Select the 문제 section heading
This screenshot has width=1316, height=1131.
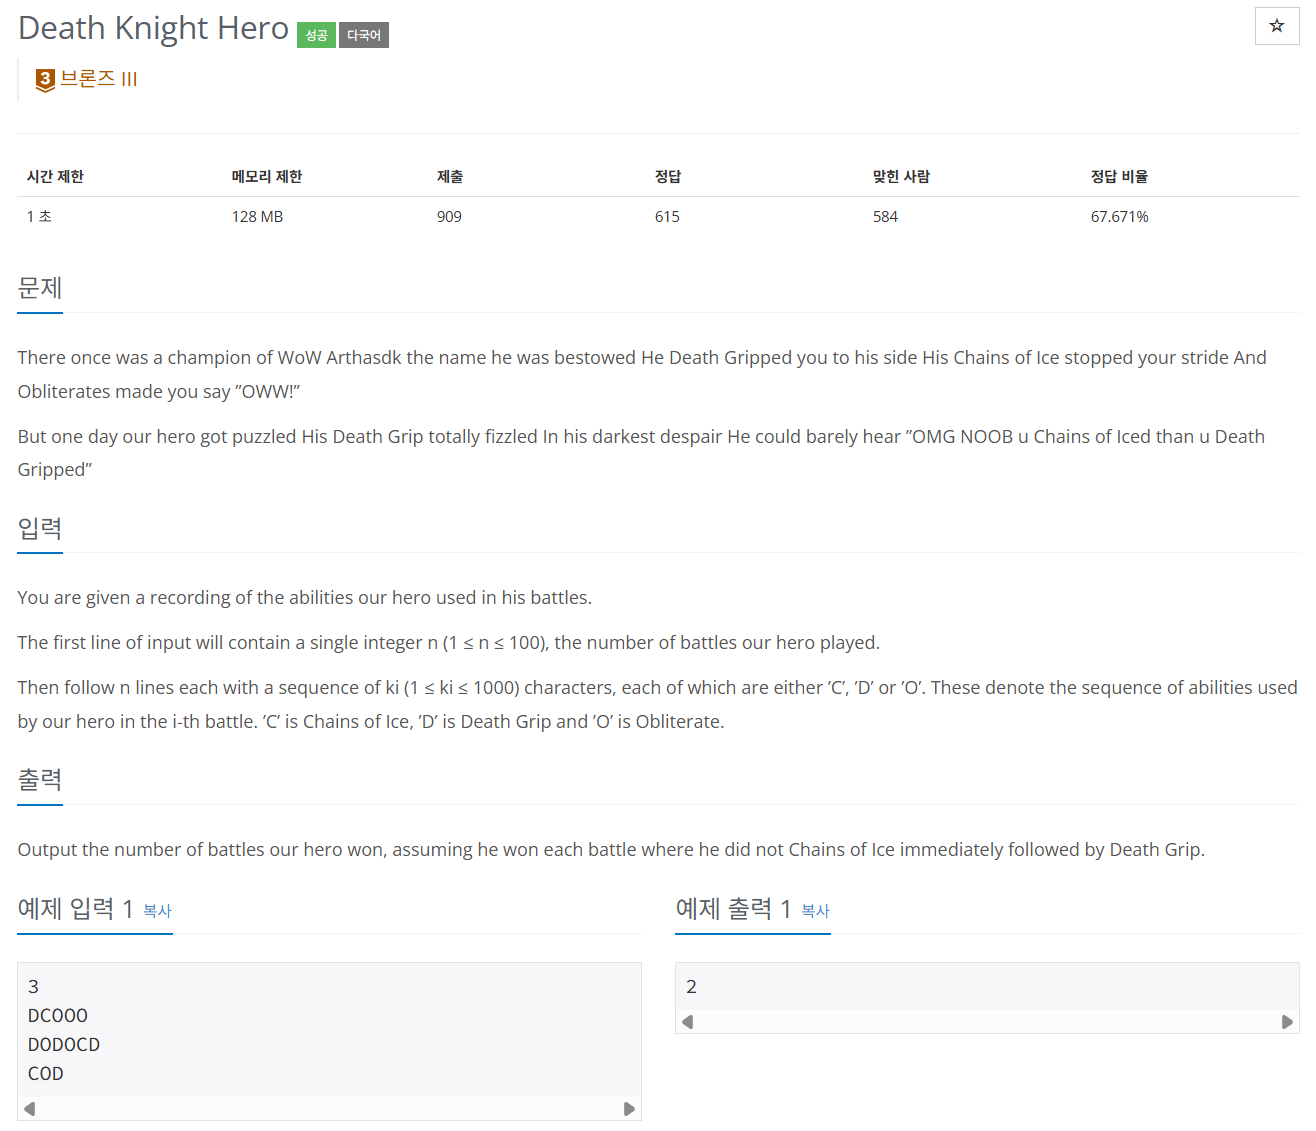(x=39, y=289)
